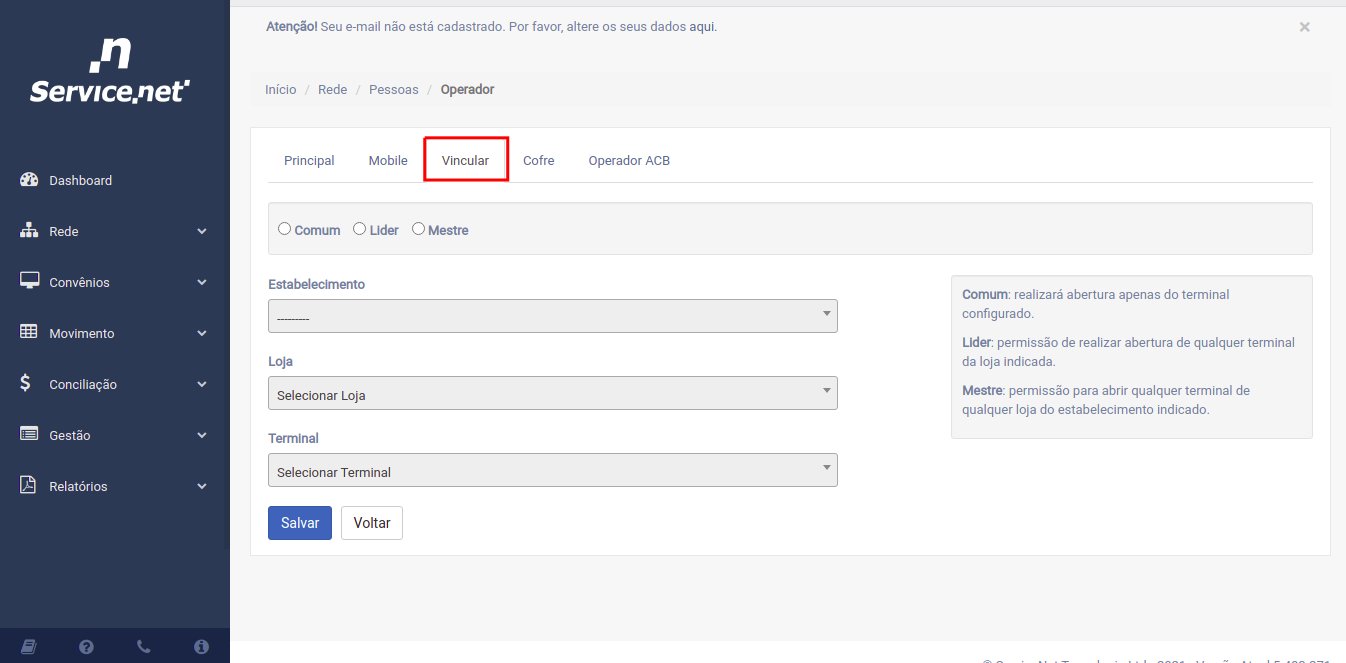Open the Estabelecimento dropdown
The image size is (1346, 663).
click(552, 316)
